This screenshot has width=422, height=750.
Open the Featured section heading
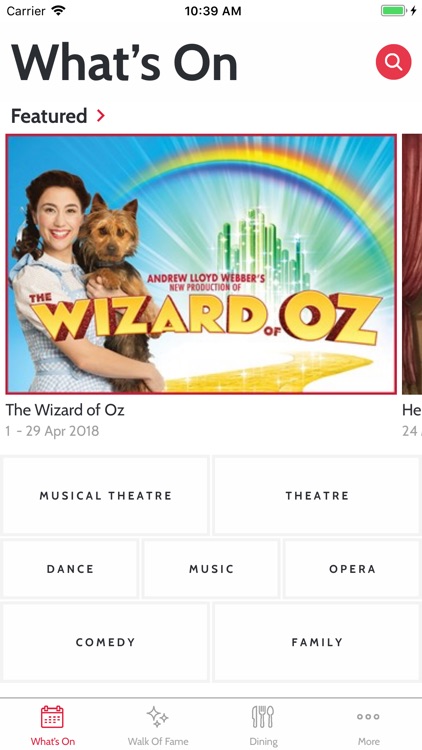[x=49, y=116]
